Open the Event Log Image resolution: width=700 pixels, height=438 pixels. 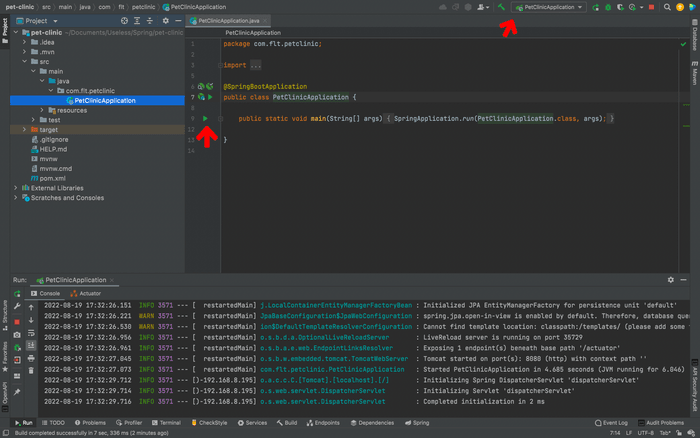pyautogui.click(x=611, y=423)
